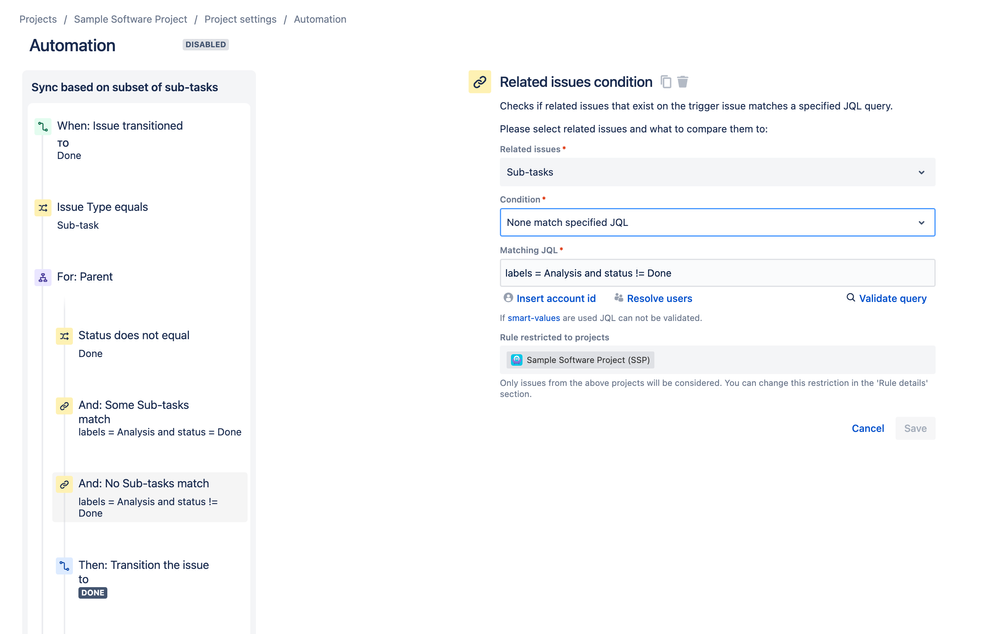
Task: Click the Done value under Status does not equal
Action: coord(90,354)
